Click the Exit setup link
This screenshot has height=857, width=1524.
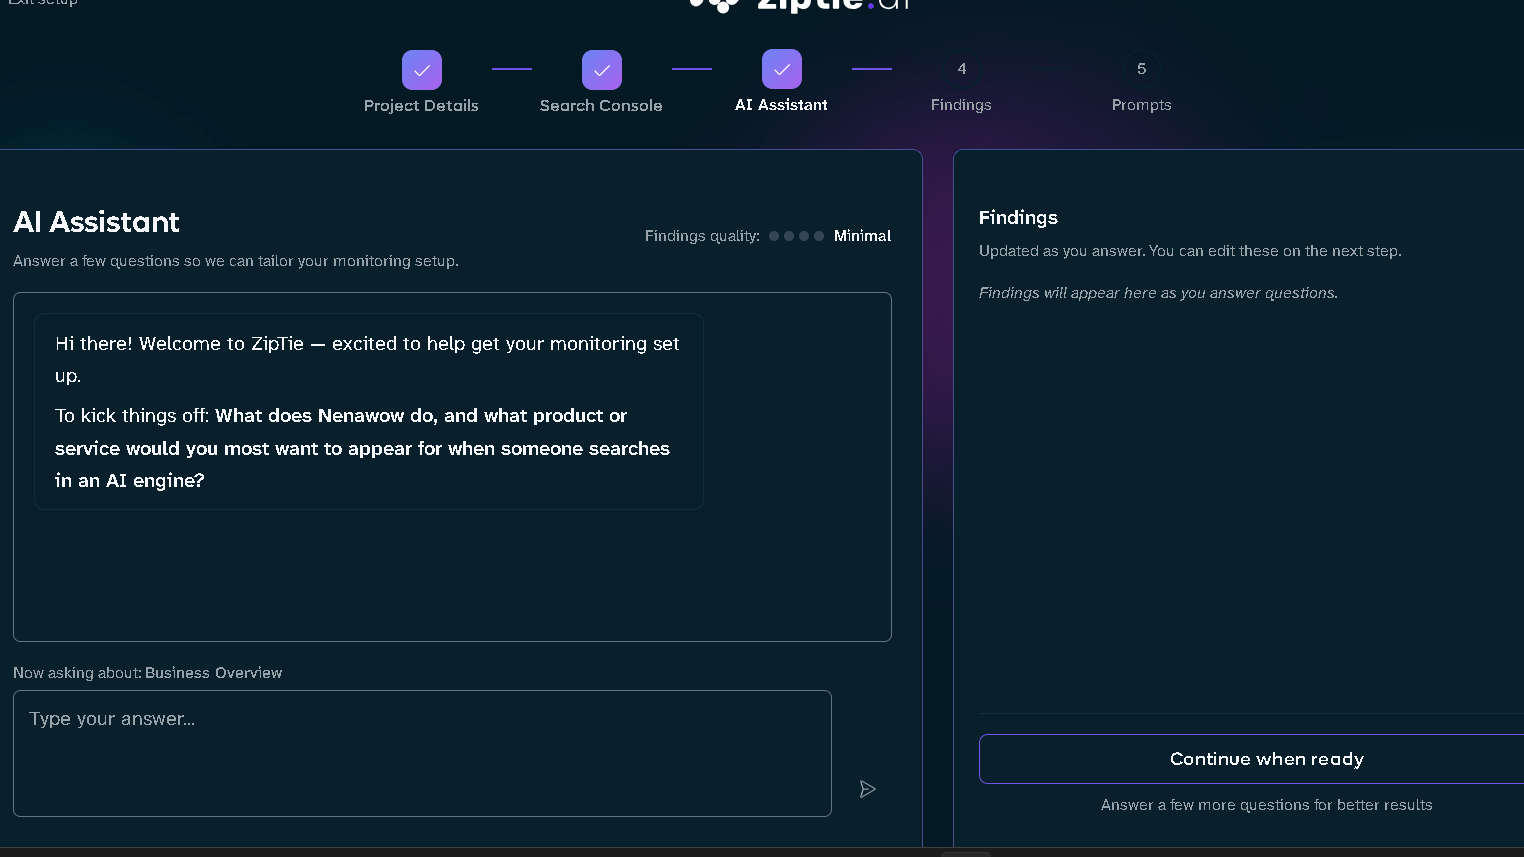coord(42,3)
